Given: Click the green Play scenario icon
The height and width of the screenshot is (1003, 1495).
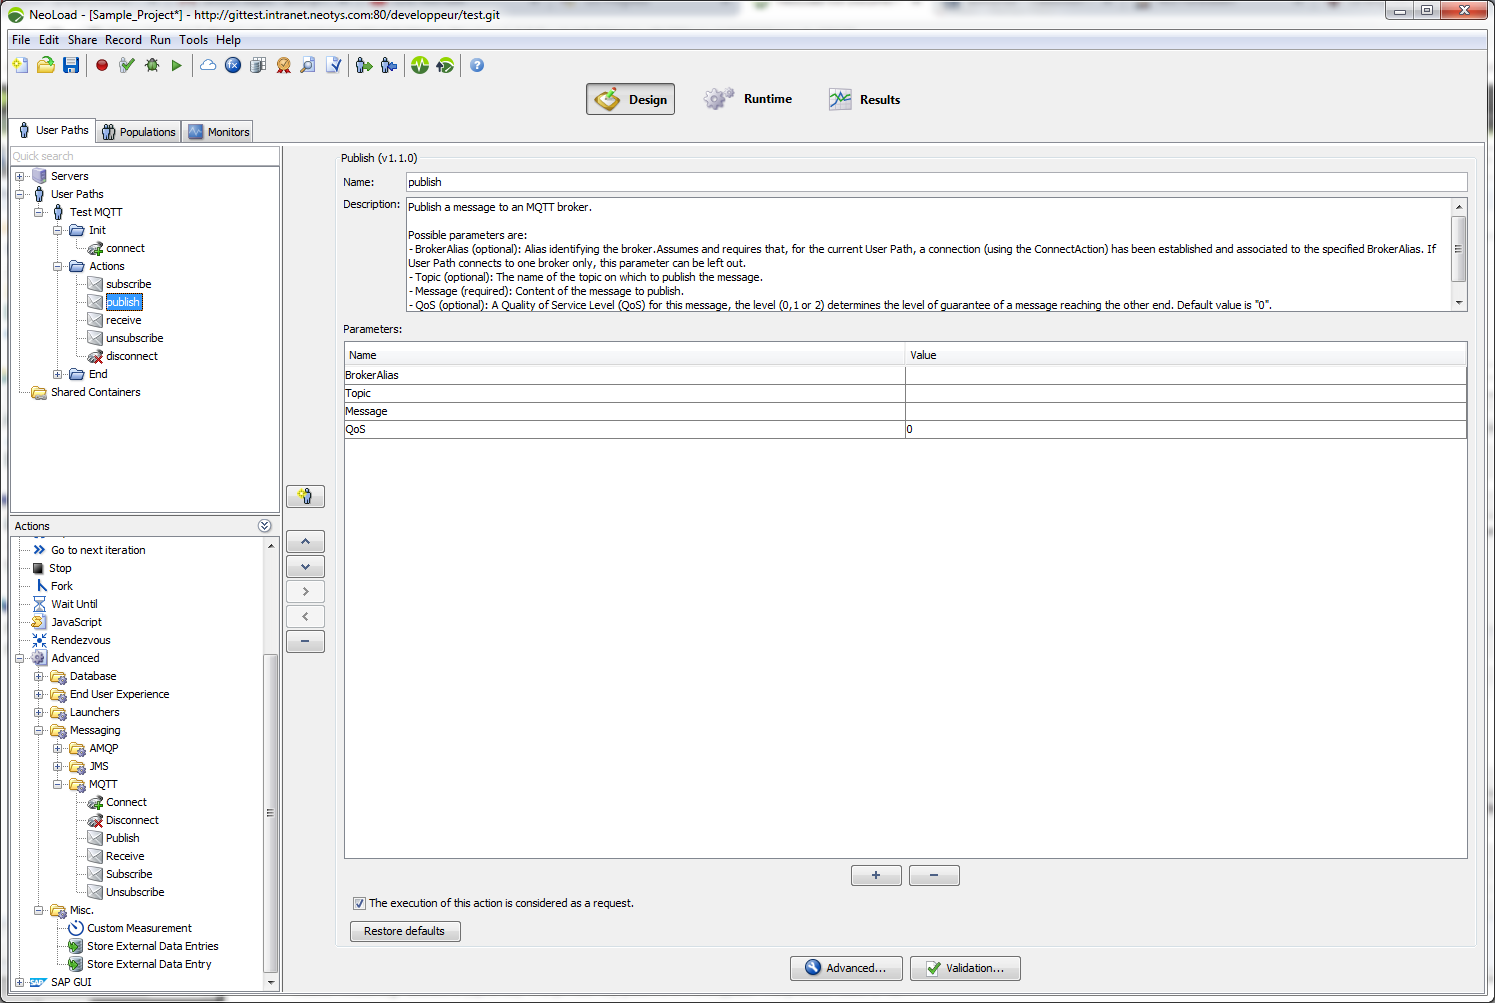Looking at the screenshot, I should (177, 65).
